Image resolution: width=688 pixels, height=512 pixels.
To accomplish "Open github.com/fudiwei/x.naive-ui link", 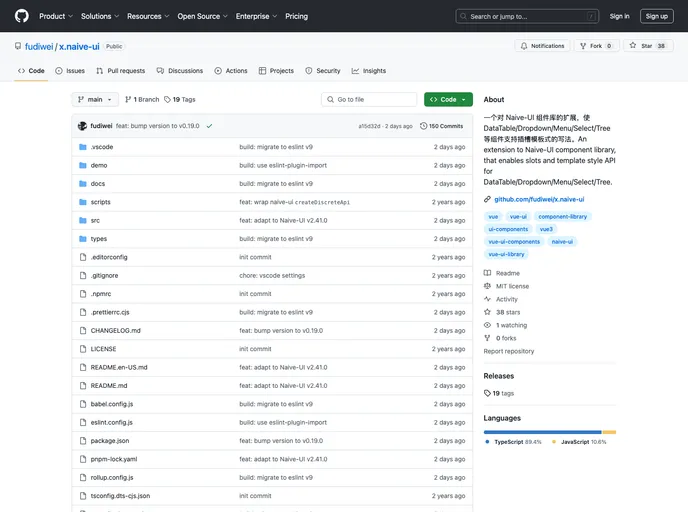I will [539, 199].
